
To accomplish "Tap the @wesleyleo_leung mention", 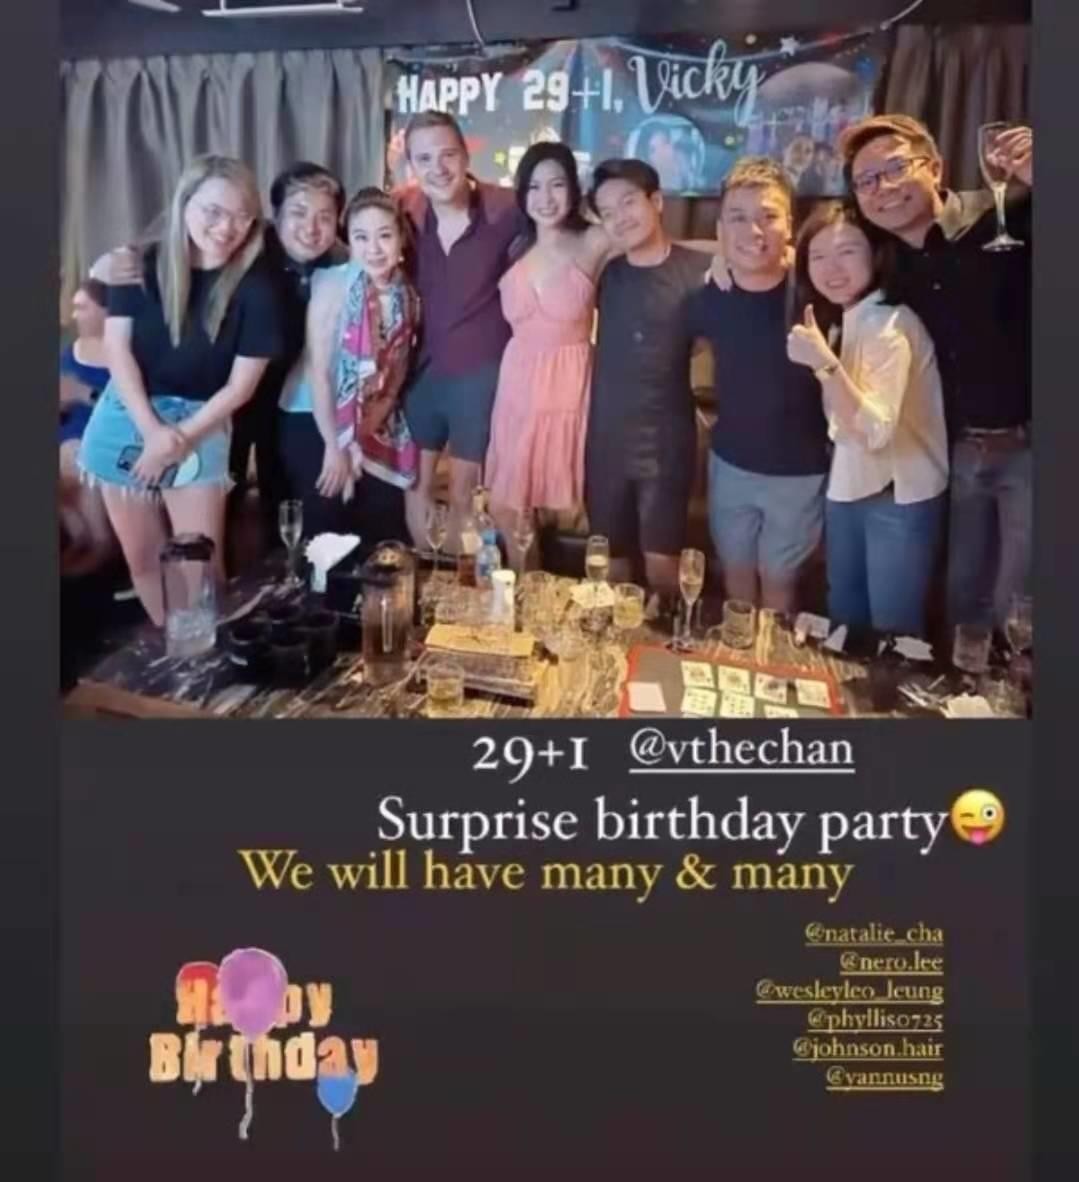I will [x=850, y=991].
